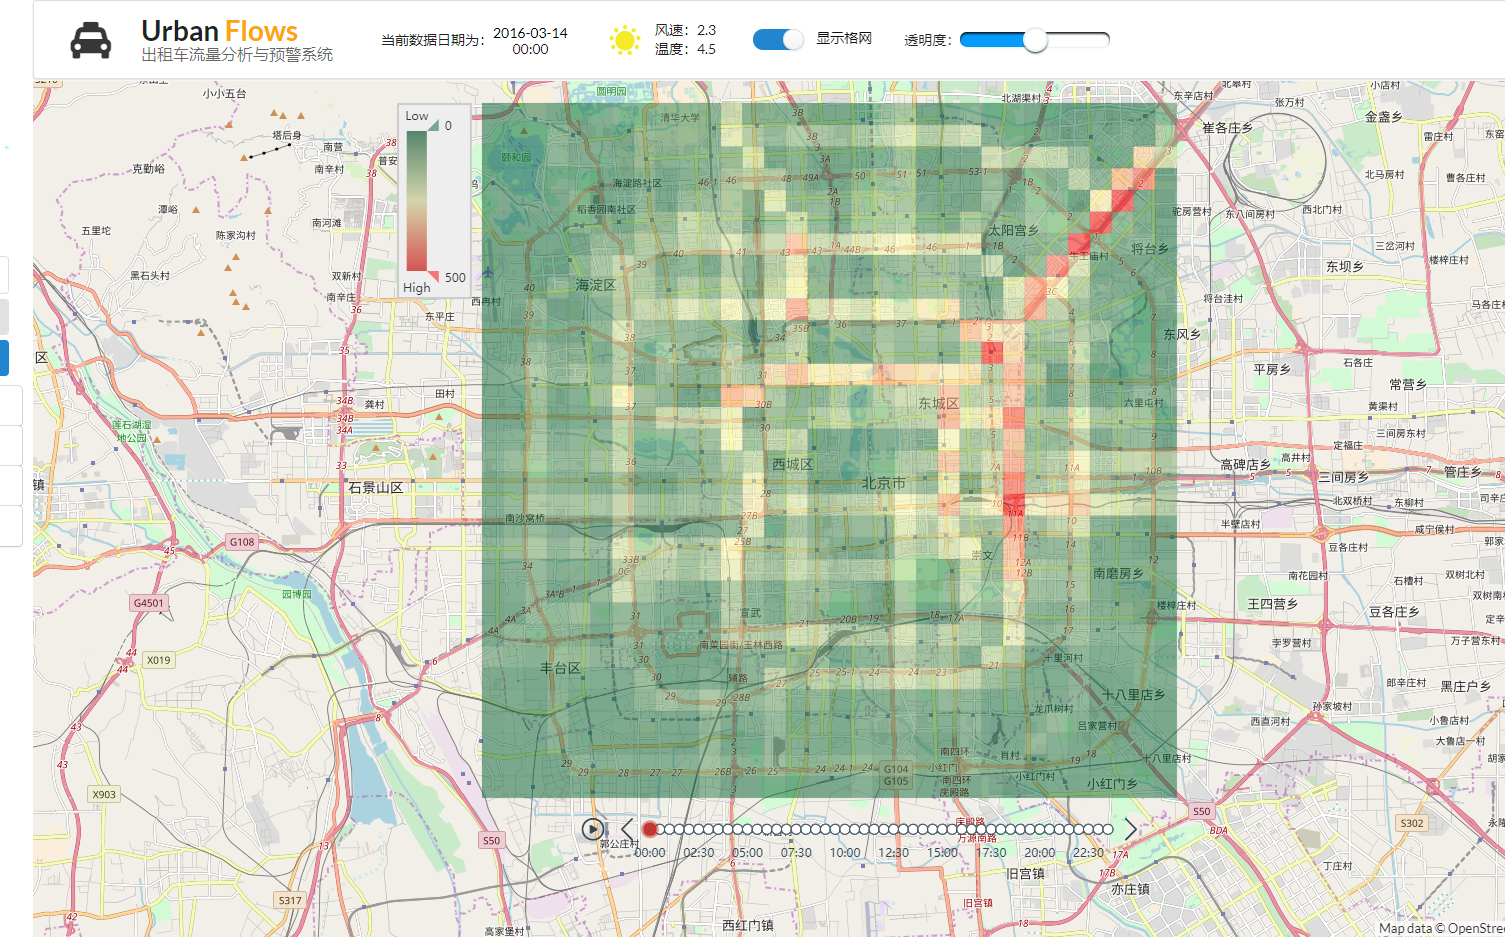Image resolution: width=1505 pixels, height=937 pixels.
Task: Click the 南磨房乡 map label
Action: 1118,573
